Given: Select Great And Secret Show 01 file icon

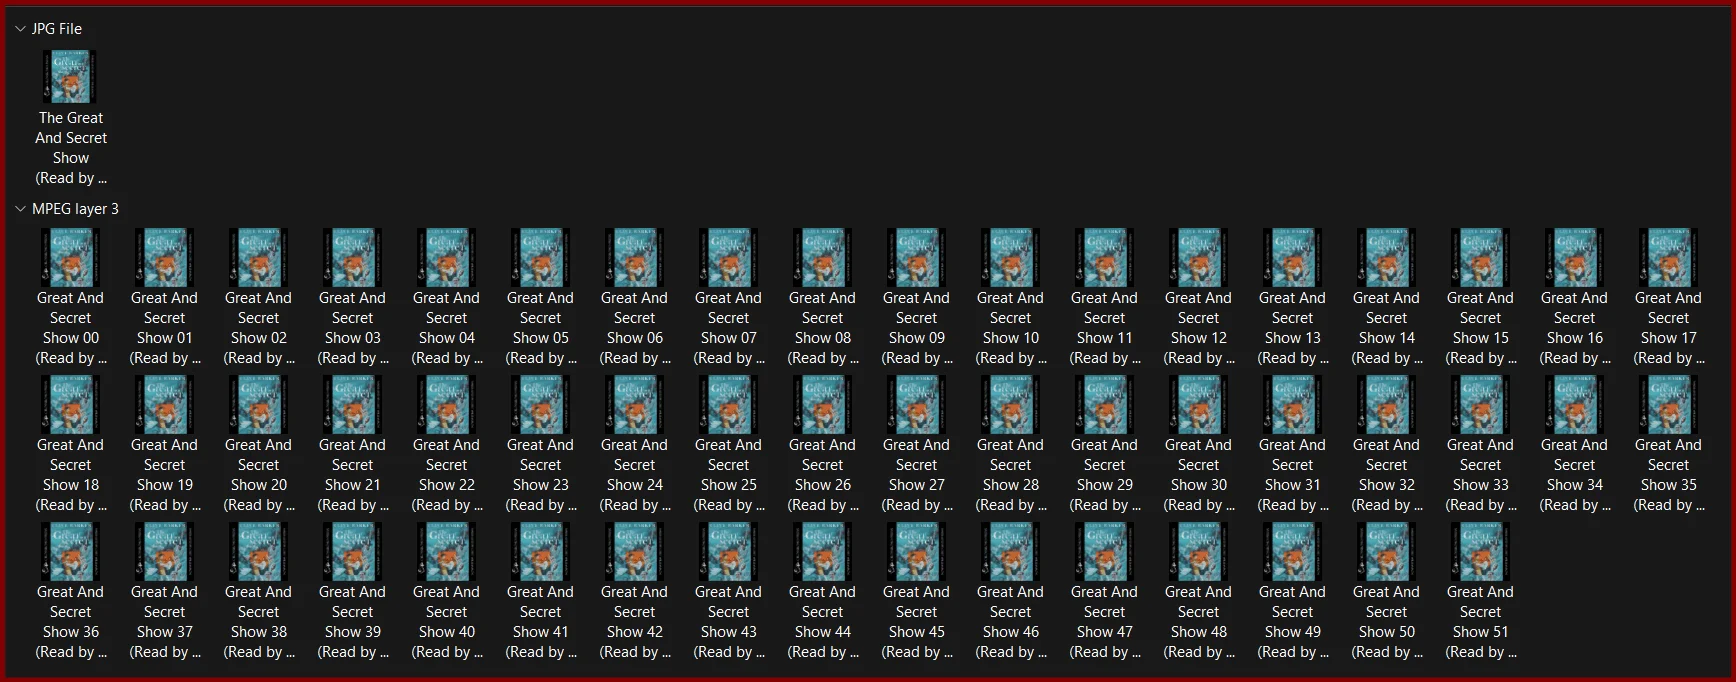Looking at the screenshot, I should pyautogui.click(x=165, y=257).
